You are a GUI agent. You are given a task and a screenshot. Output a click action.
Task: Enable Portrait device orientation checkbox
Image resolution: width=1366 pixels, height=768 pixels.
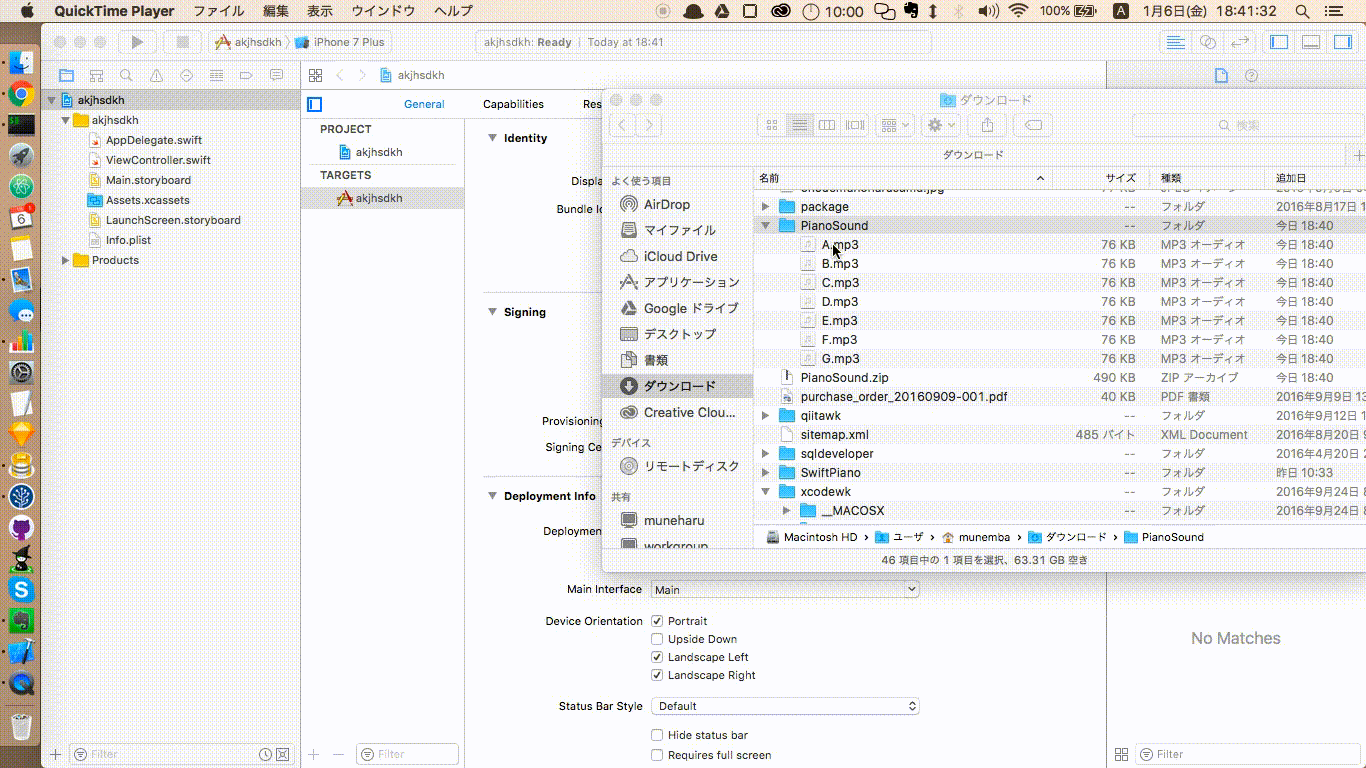(657, 621)
